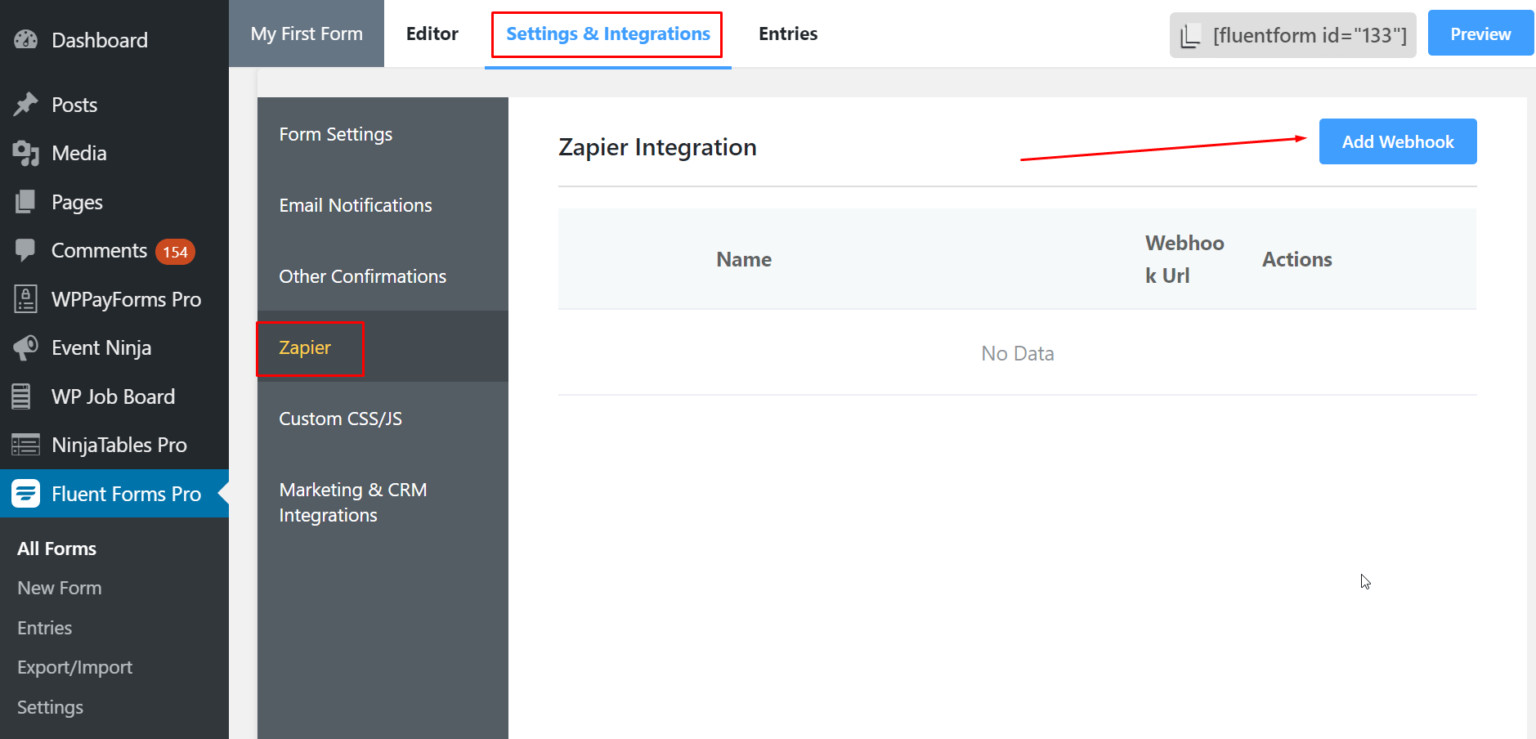The image size is (1536, 739).
Task: Click the Event Ninja megaphone icon
Action: tap(25, 347)
